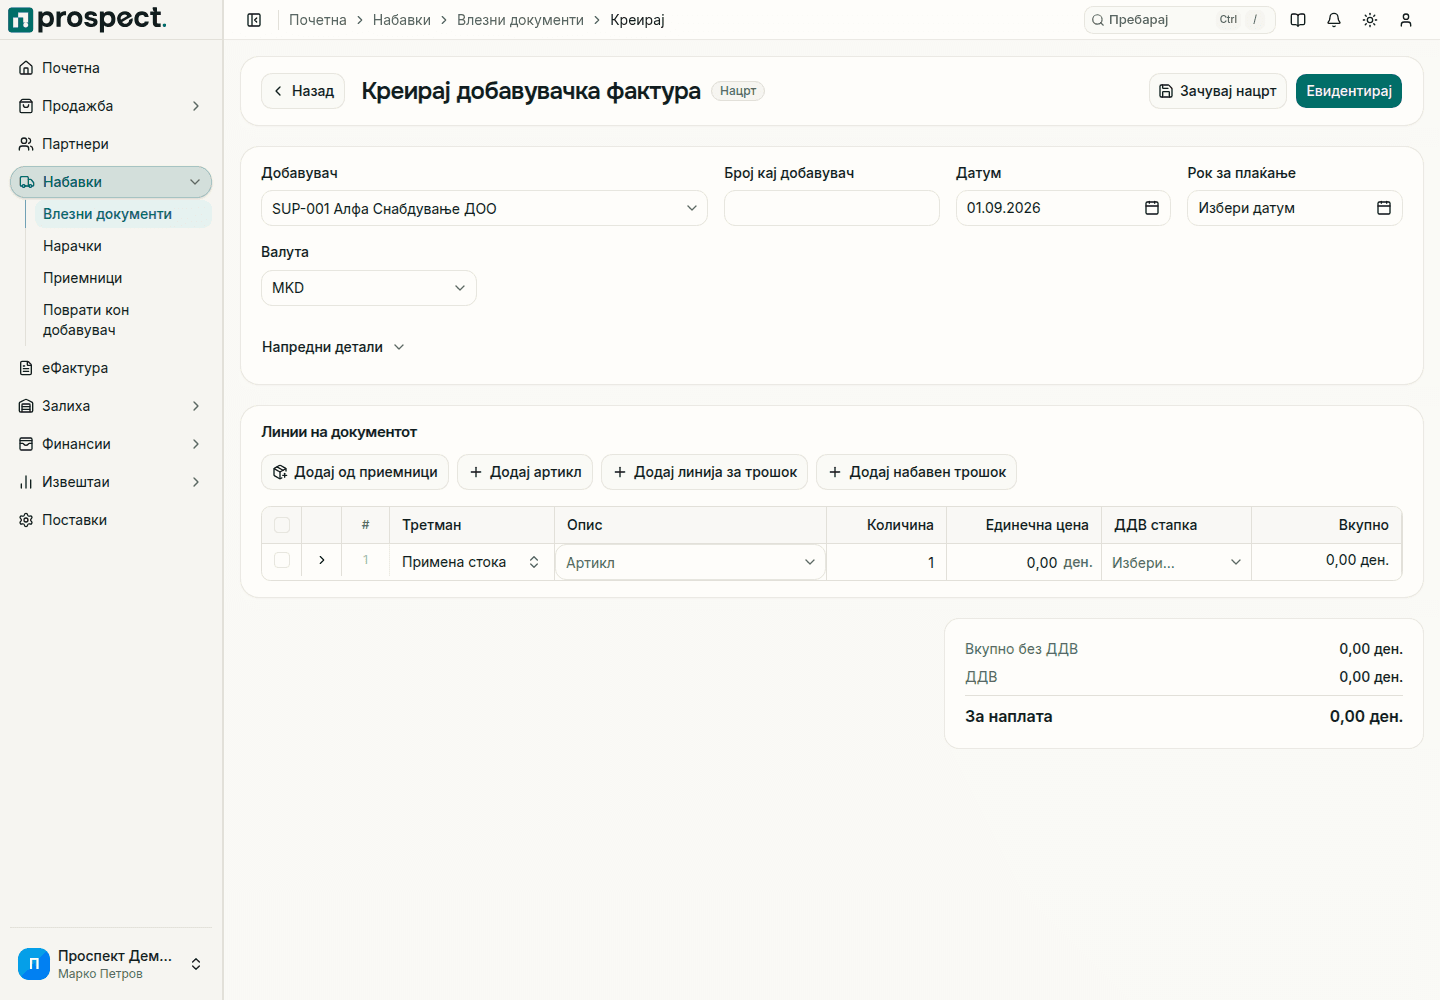Viewport: 1440px width, 1000px height.
Task: Open the ДДВ стапка Избери... dropdown
Action: [x=1176, y=562]
